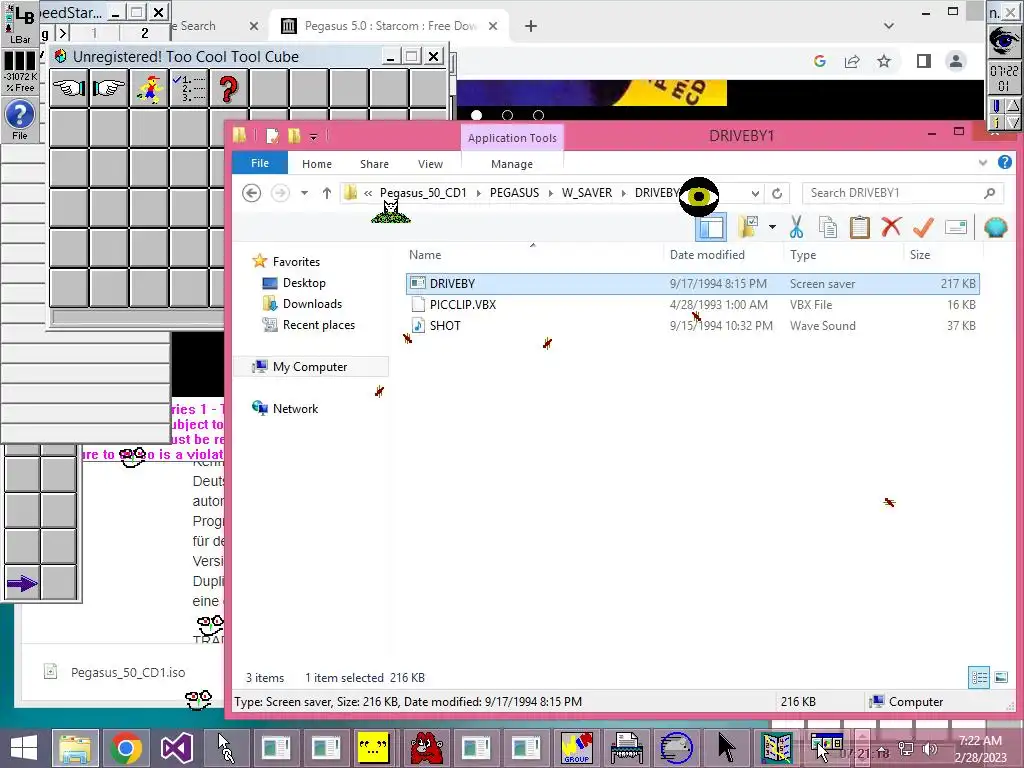Click the red question mark in Tool Cube
This screenshot has width=1024, height=768.
click(x=229, y=88)
